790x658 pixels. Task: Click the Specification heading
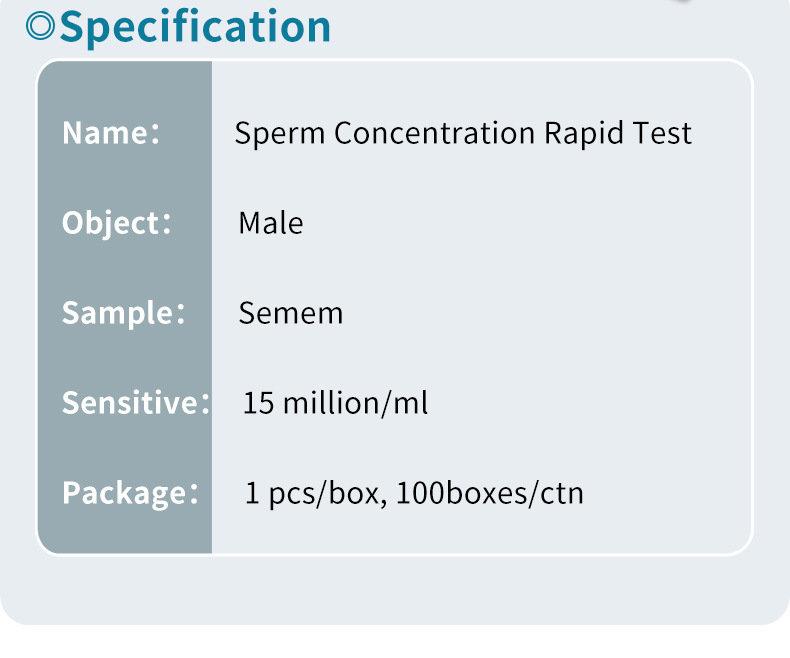pos(195,28)
